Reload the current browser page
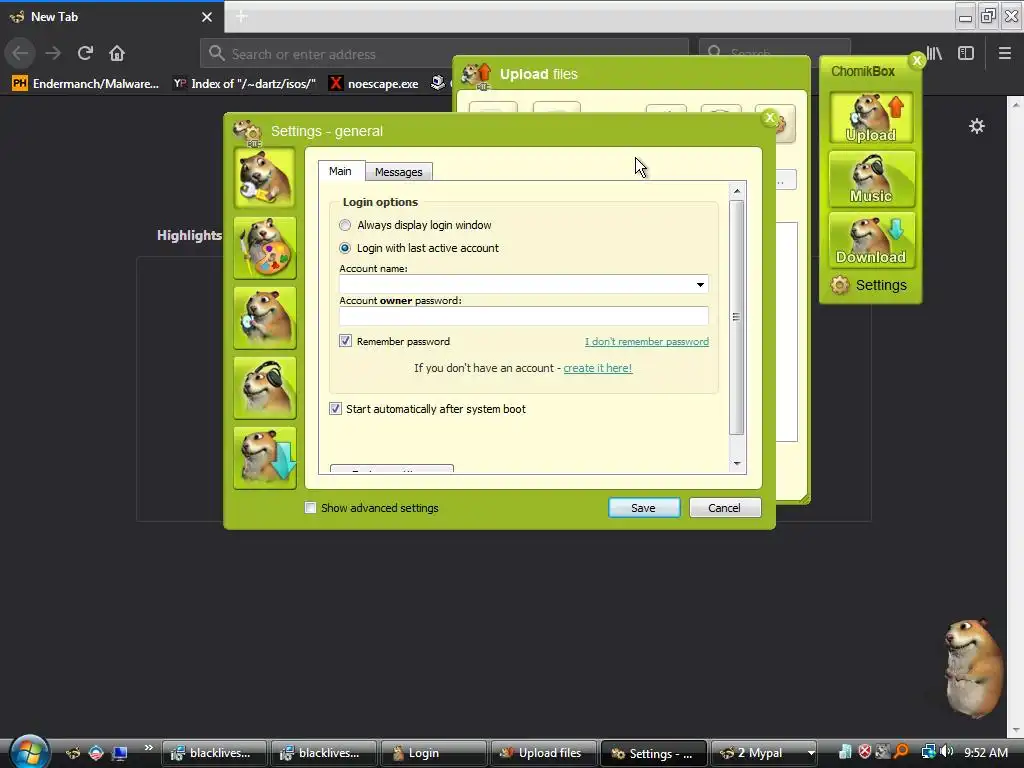Viewport: 1024px width, 768px height. (85, 53)
